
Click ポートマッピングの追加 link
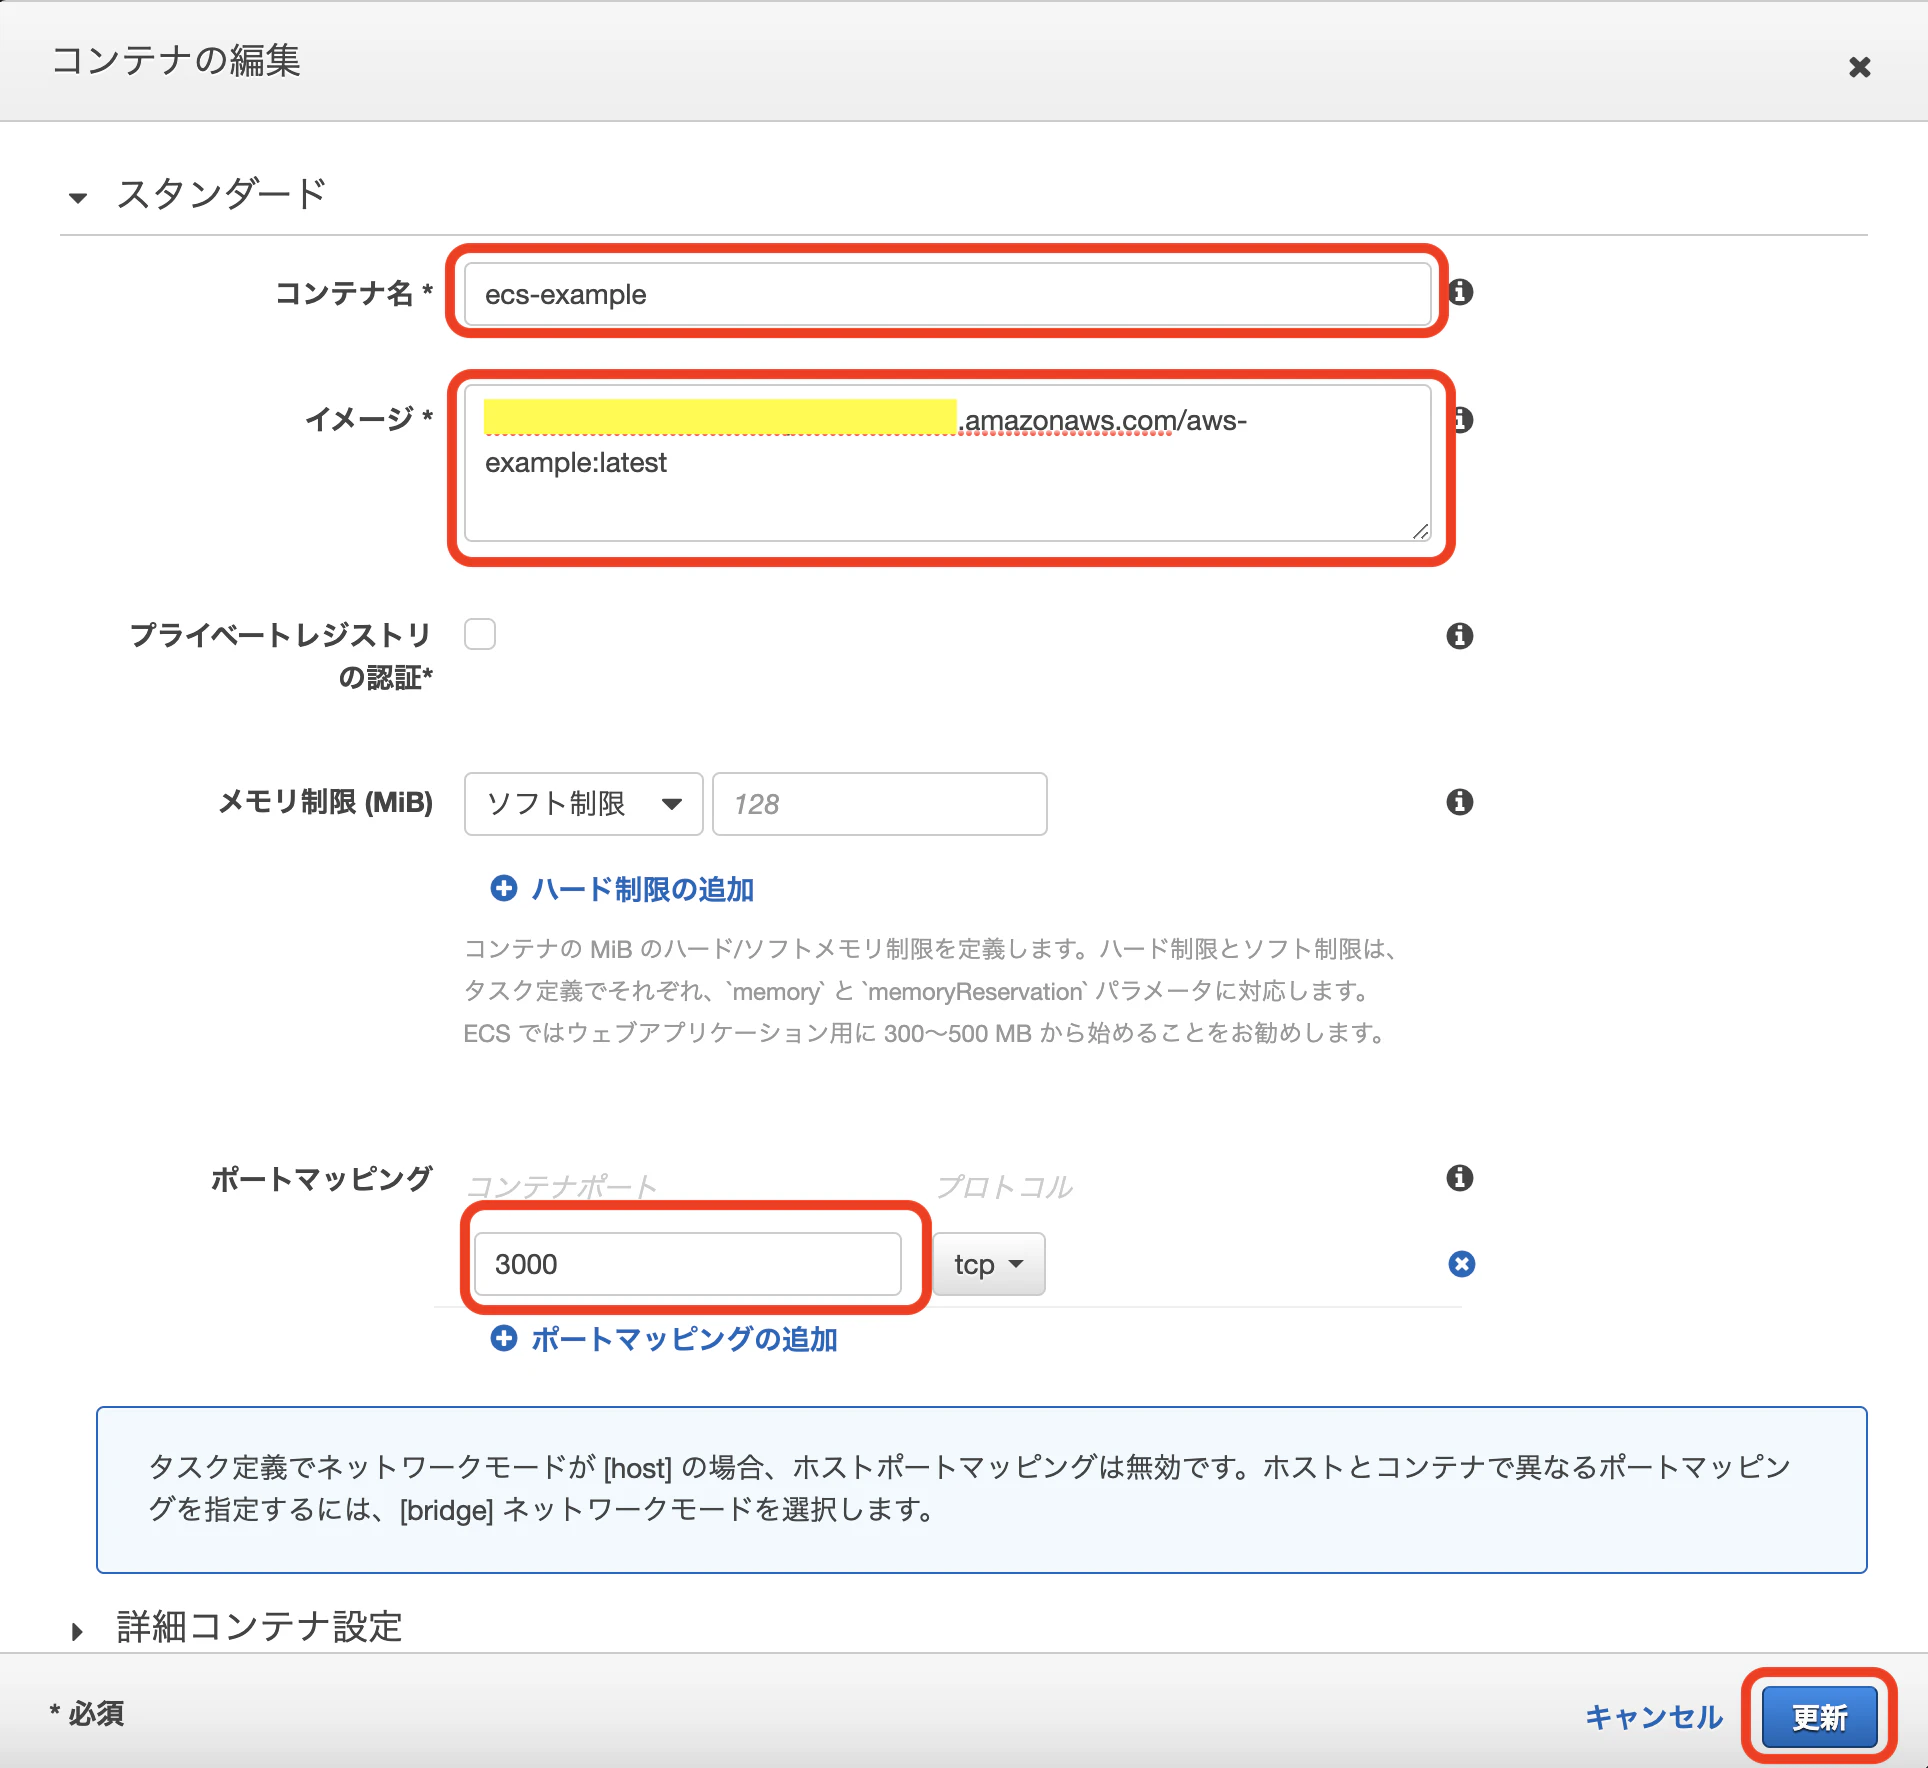click(685, 1339)
